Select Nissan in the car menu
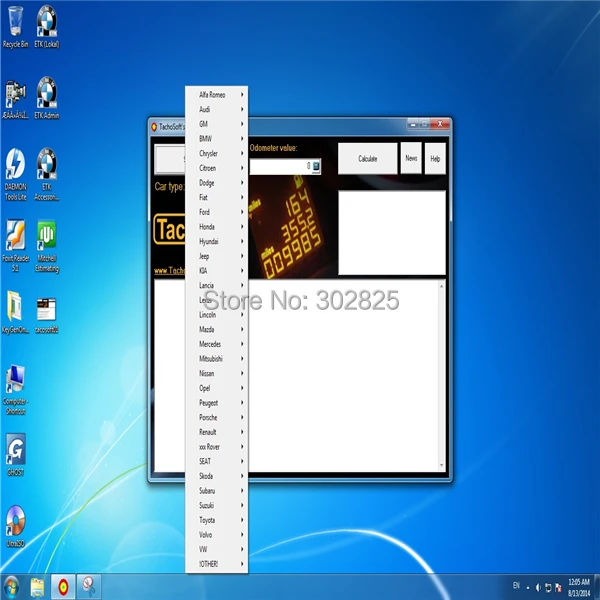The height and width of the screenshot is (600, 600). (217, 373)
